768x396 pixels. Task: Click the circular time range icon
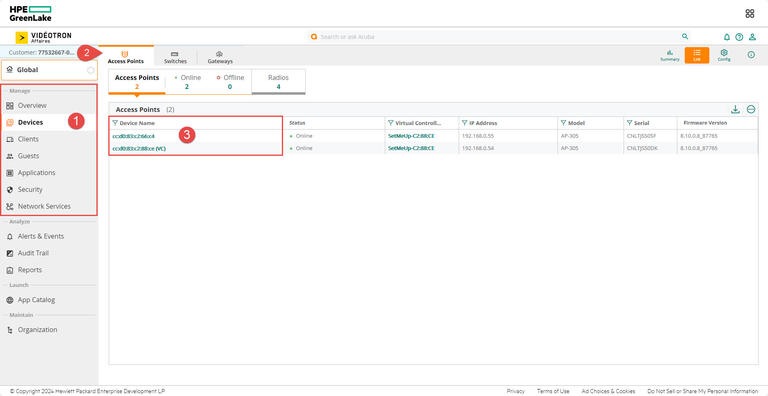click(751, 55)
